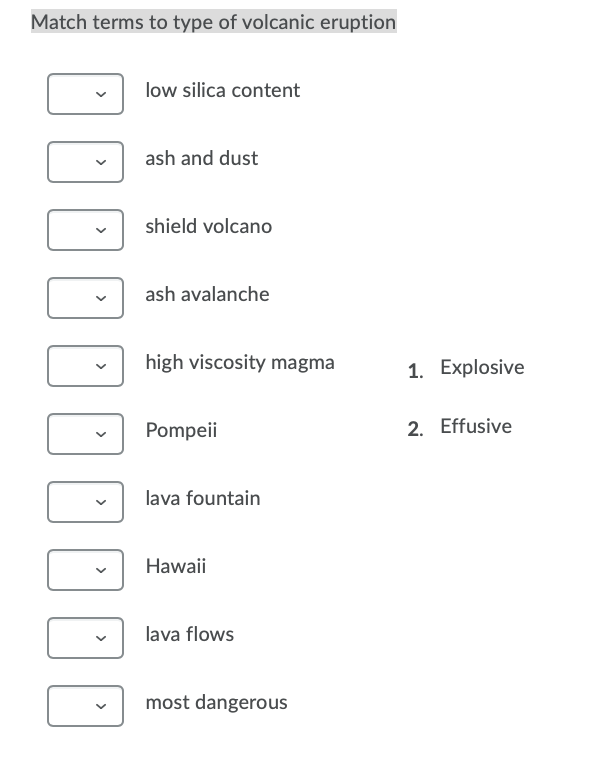Click the 'lava fountain' term label
This screenshot has width=616, height=776.
point(203,498)
